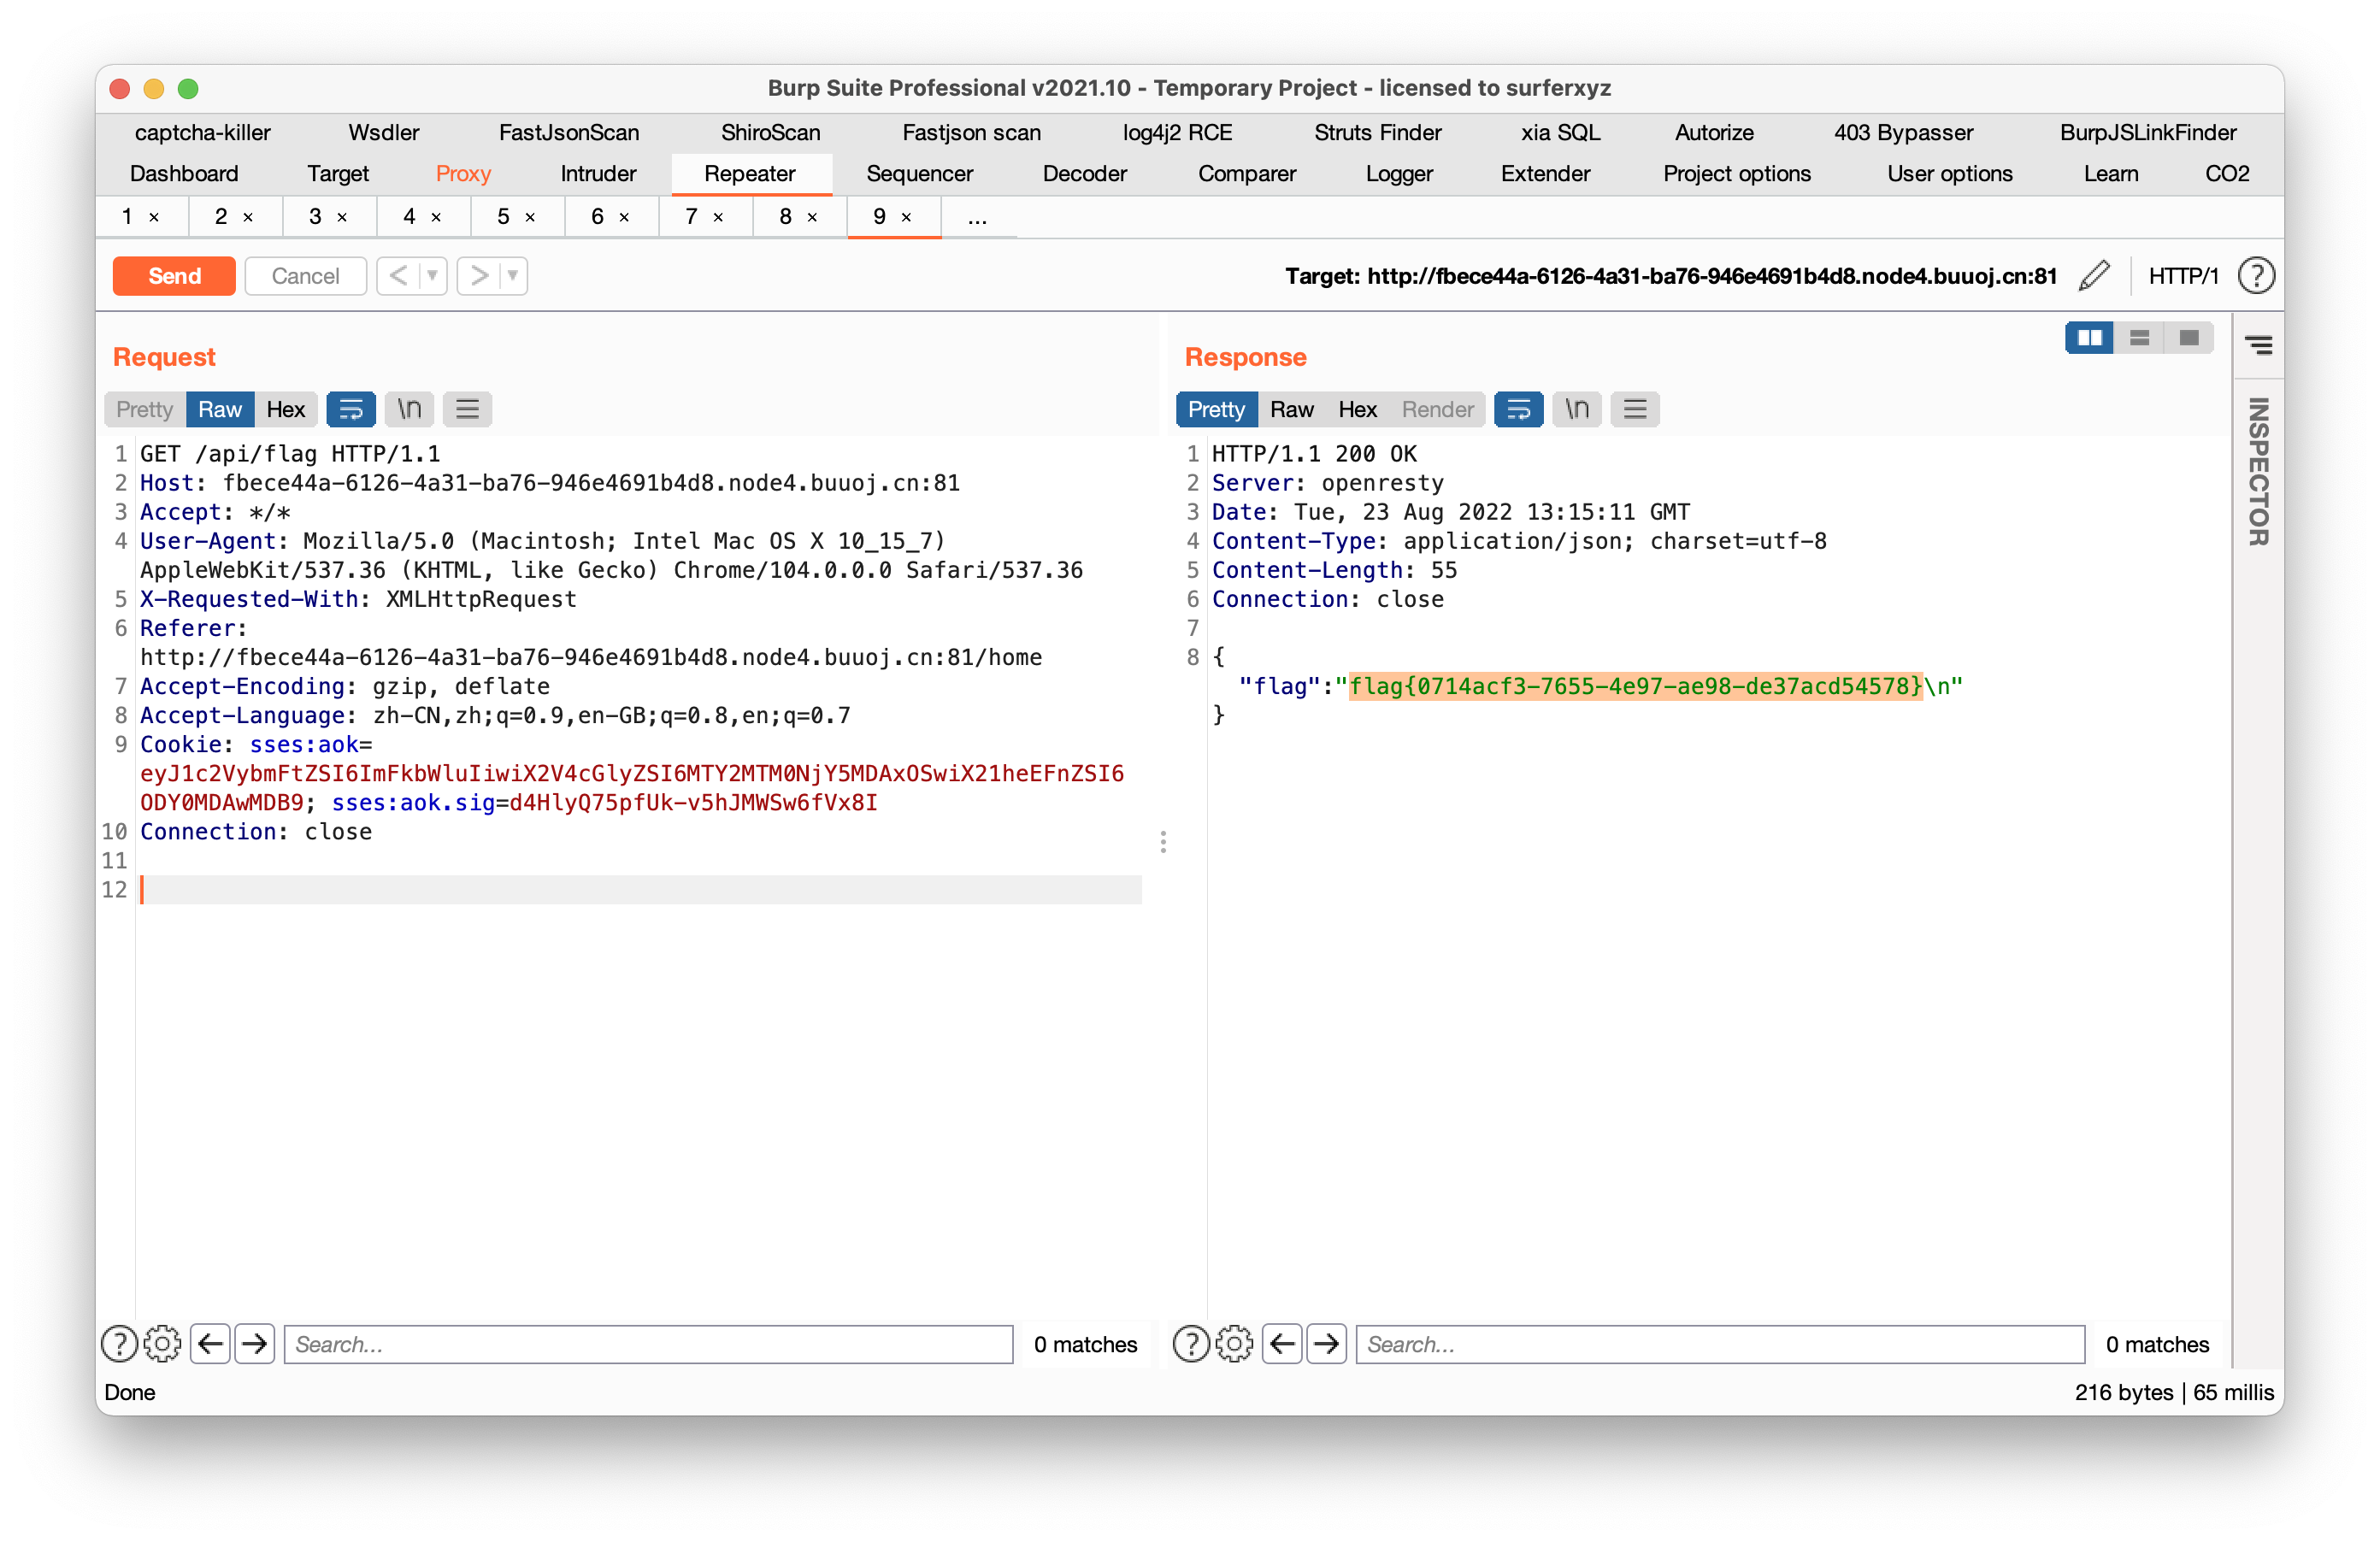The image size is (2380, 1542).
Task: Switch to the Intruder tab
Action: click(598, 174)
